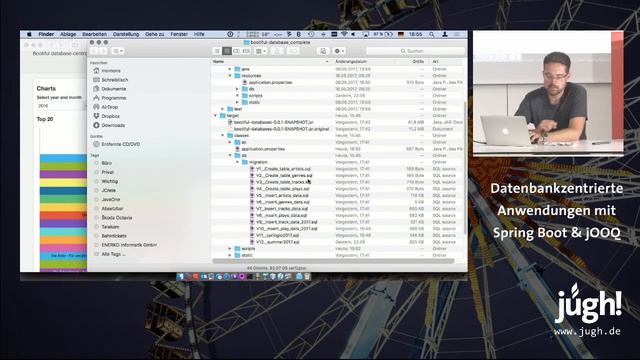Collapse the target folder
Image resolution: width=640 pixels, height=360 pixels.
[216, 116]
